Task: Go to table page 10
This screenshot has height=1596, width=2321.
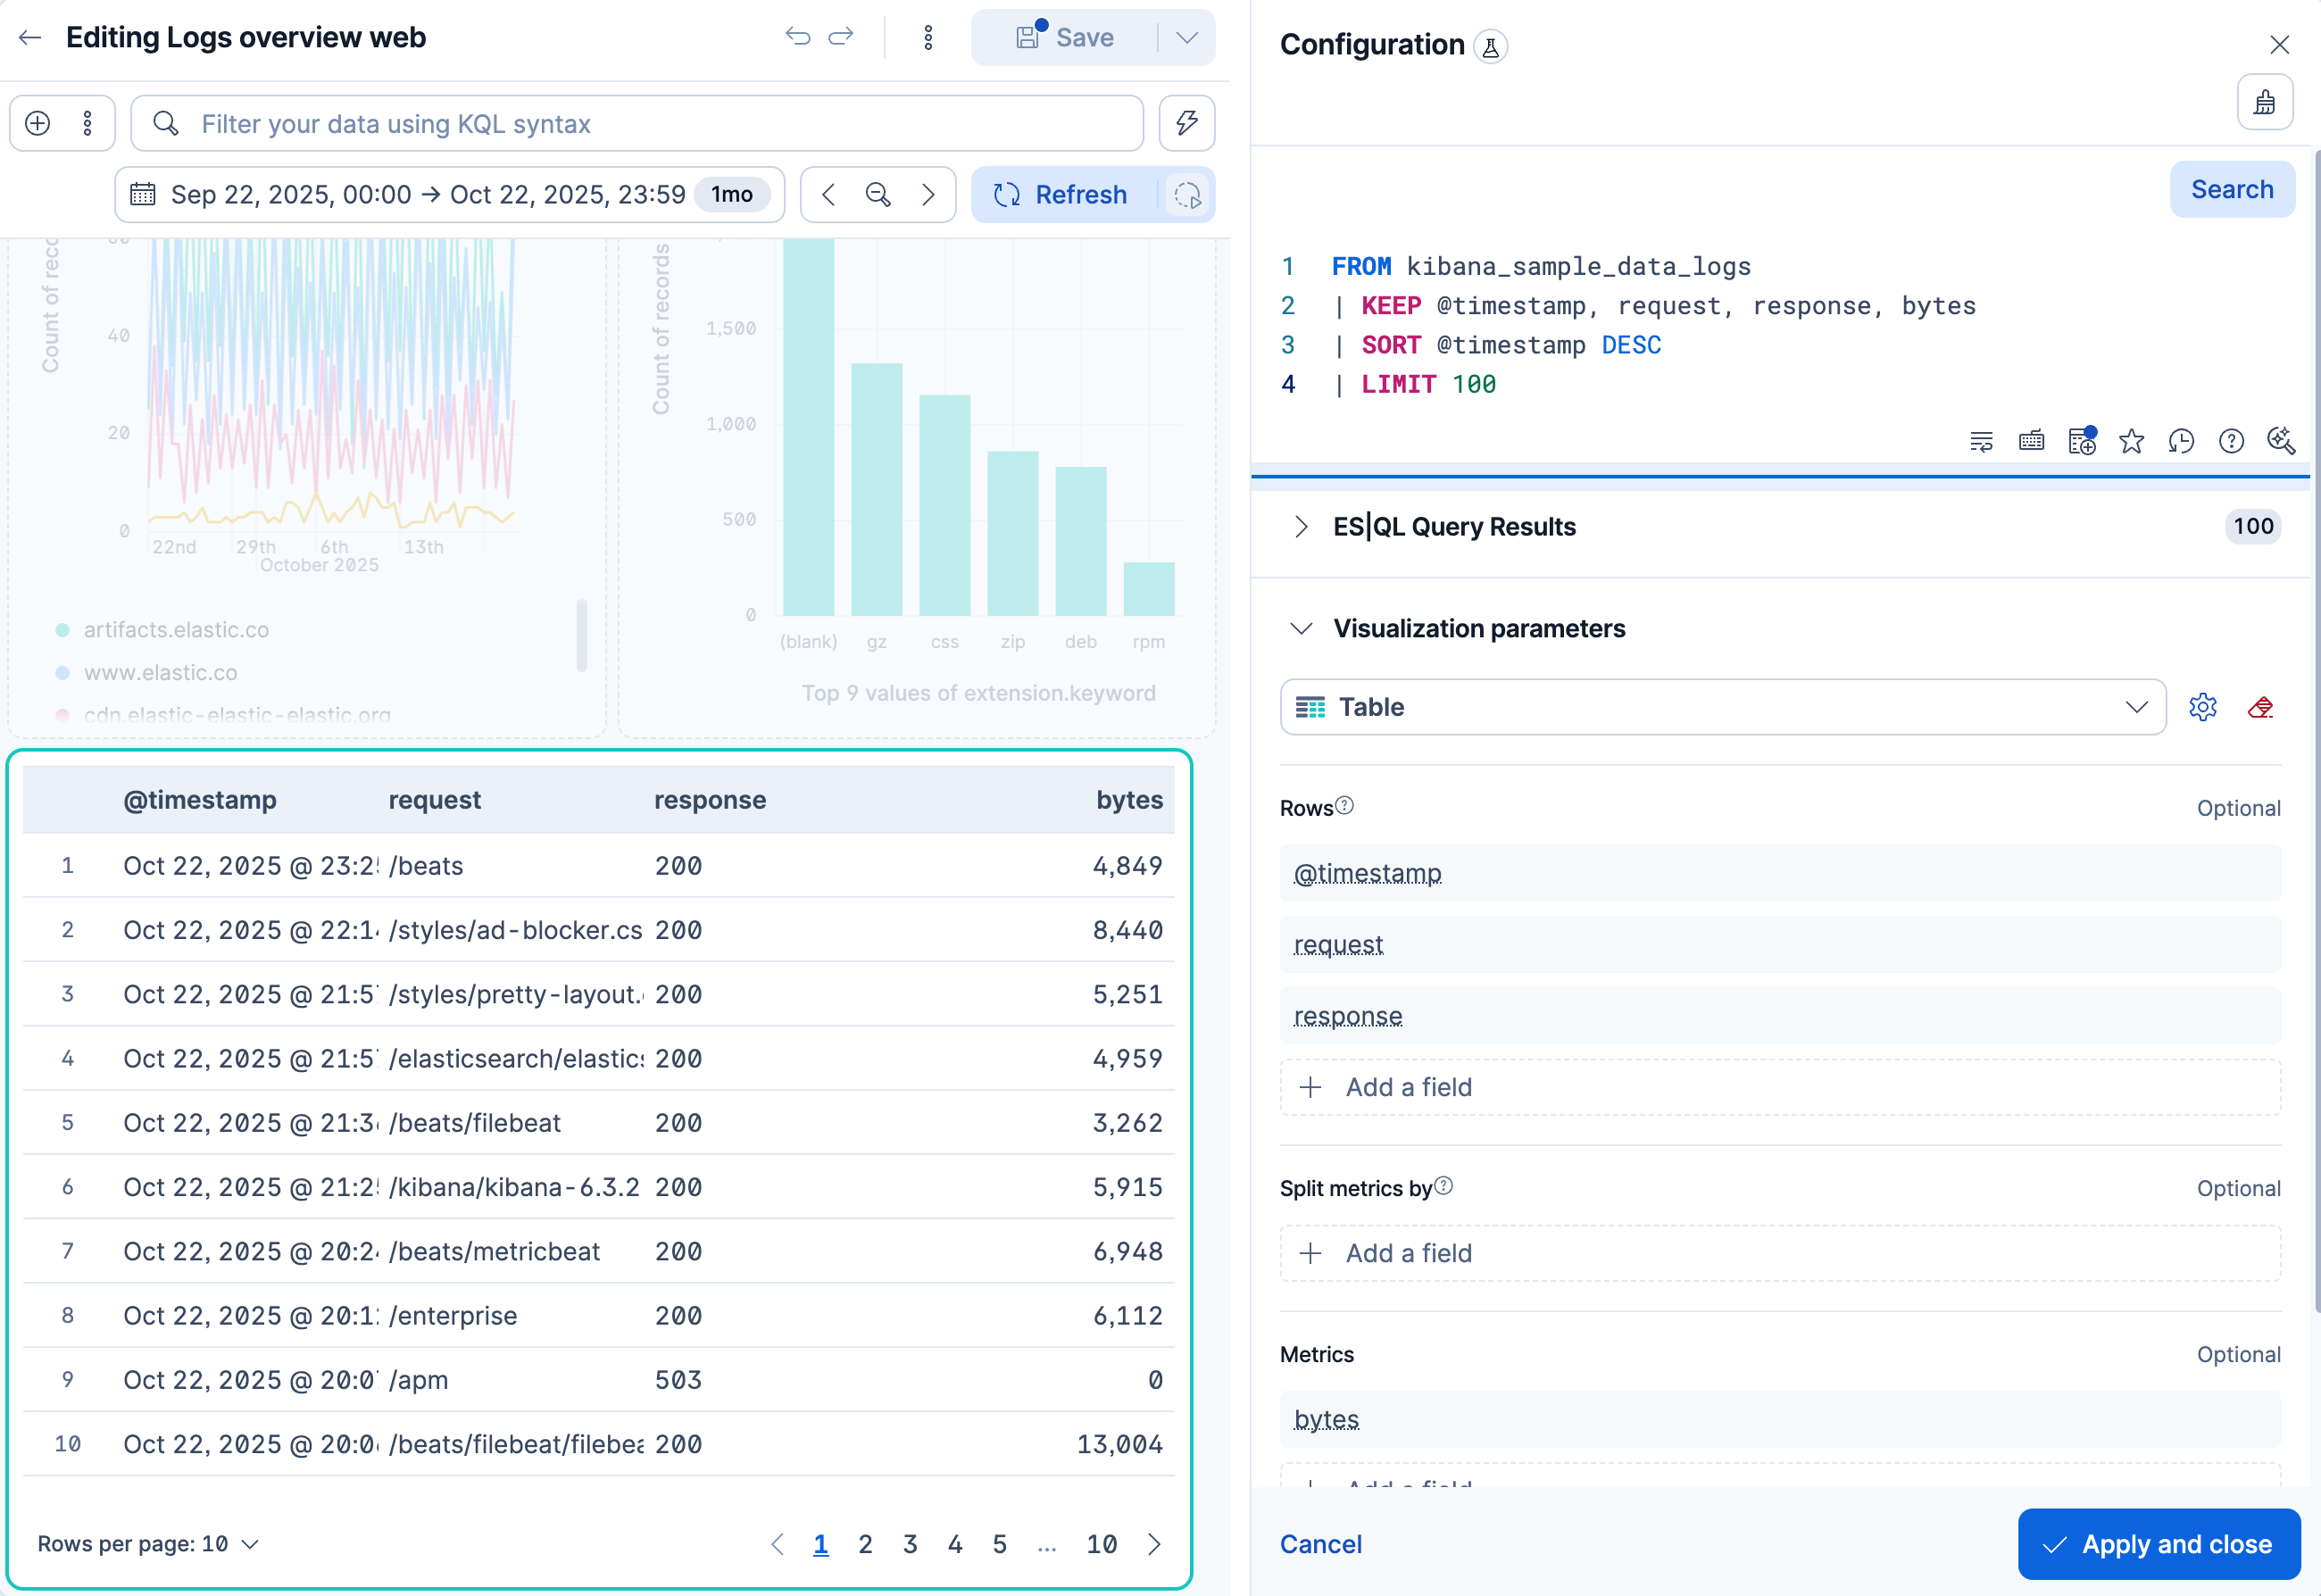Action: coord(1102,1544)
